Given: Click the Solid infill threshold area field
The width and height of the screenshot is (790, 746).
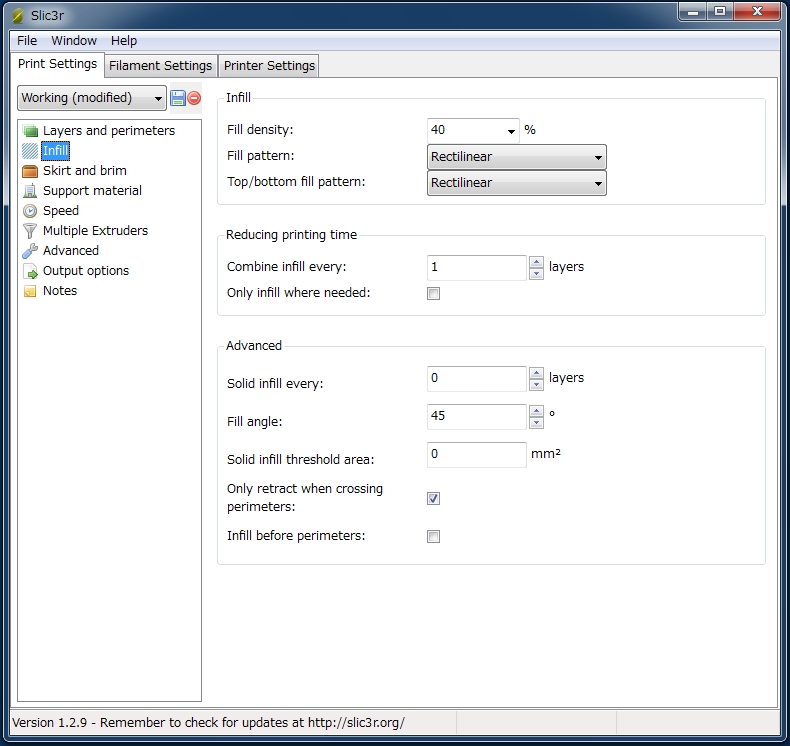Looking at the screenshot, I should pyautogui.click(x=477, y=455).
